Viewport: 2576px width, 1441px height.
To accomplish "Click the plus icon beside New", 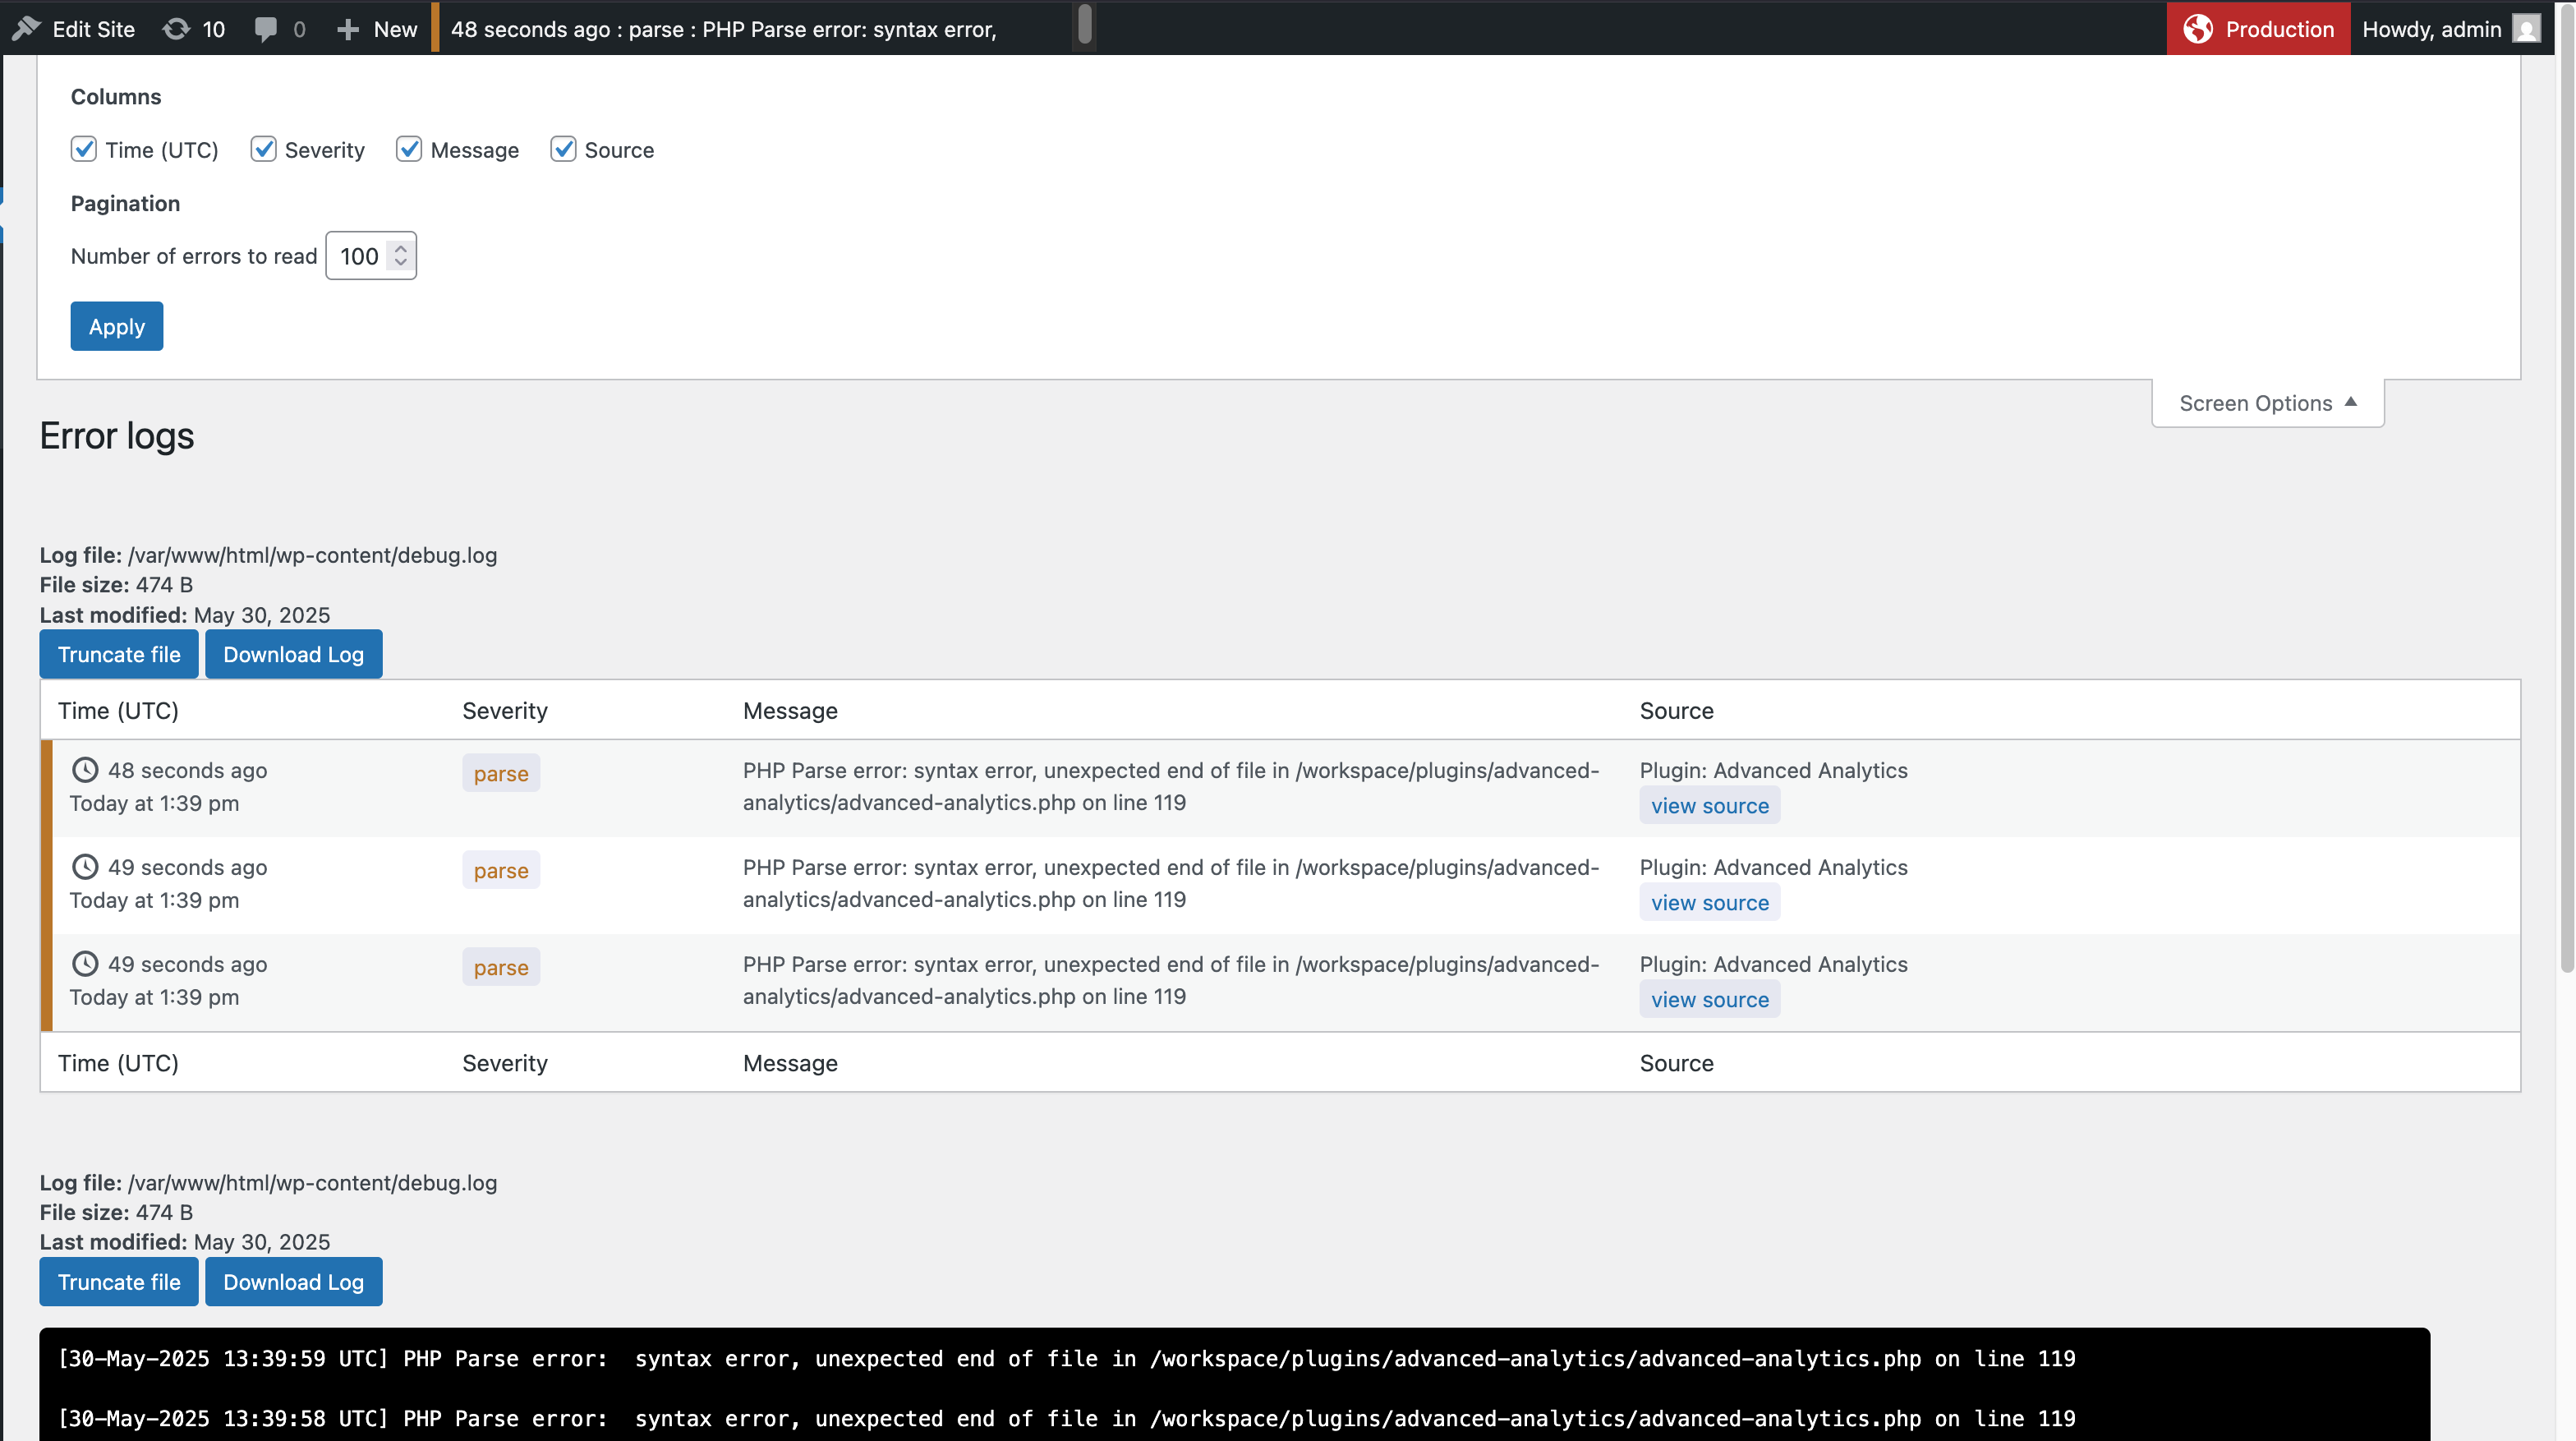I will click(x=347, y=29).
